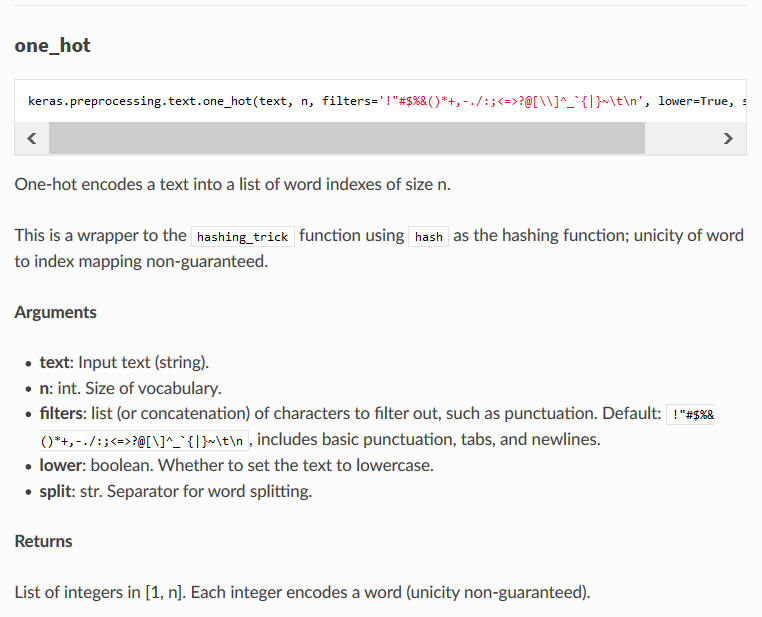Click the bold 'text' argument name

pos(55,362)
